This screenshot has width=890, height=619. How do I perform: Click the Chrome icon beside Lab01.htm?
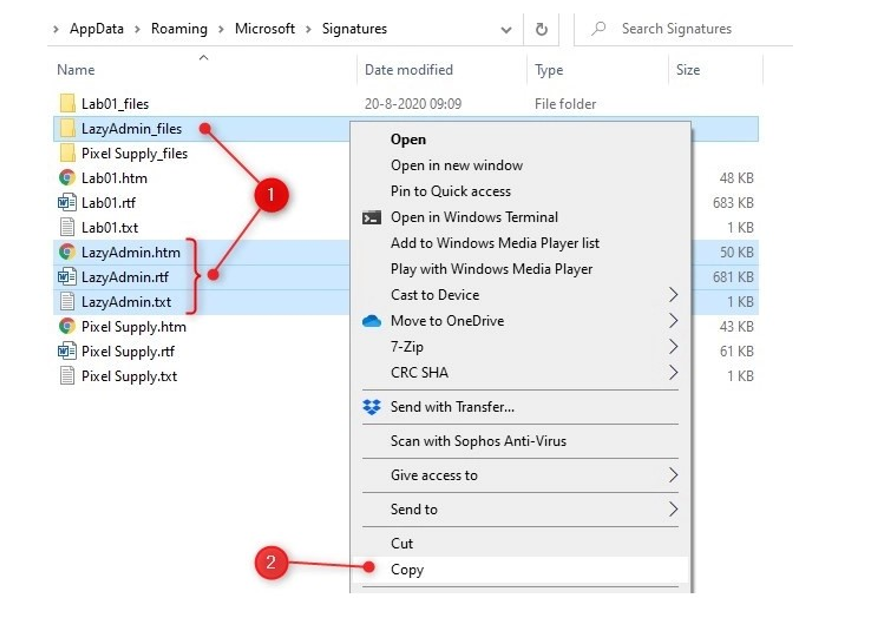coord(67,178)
